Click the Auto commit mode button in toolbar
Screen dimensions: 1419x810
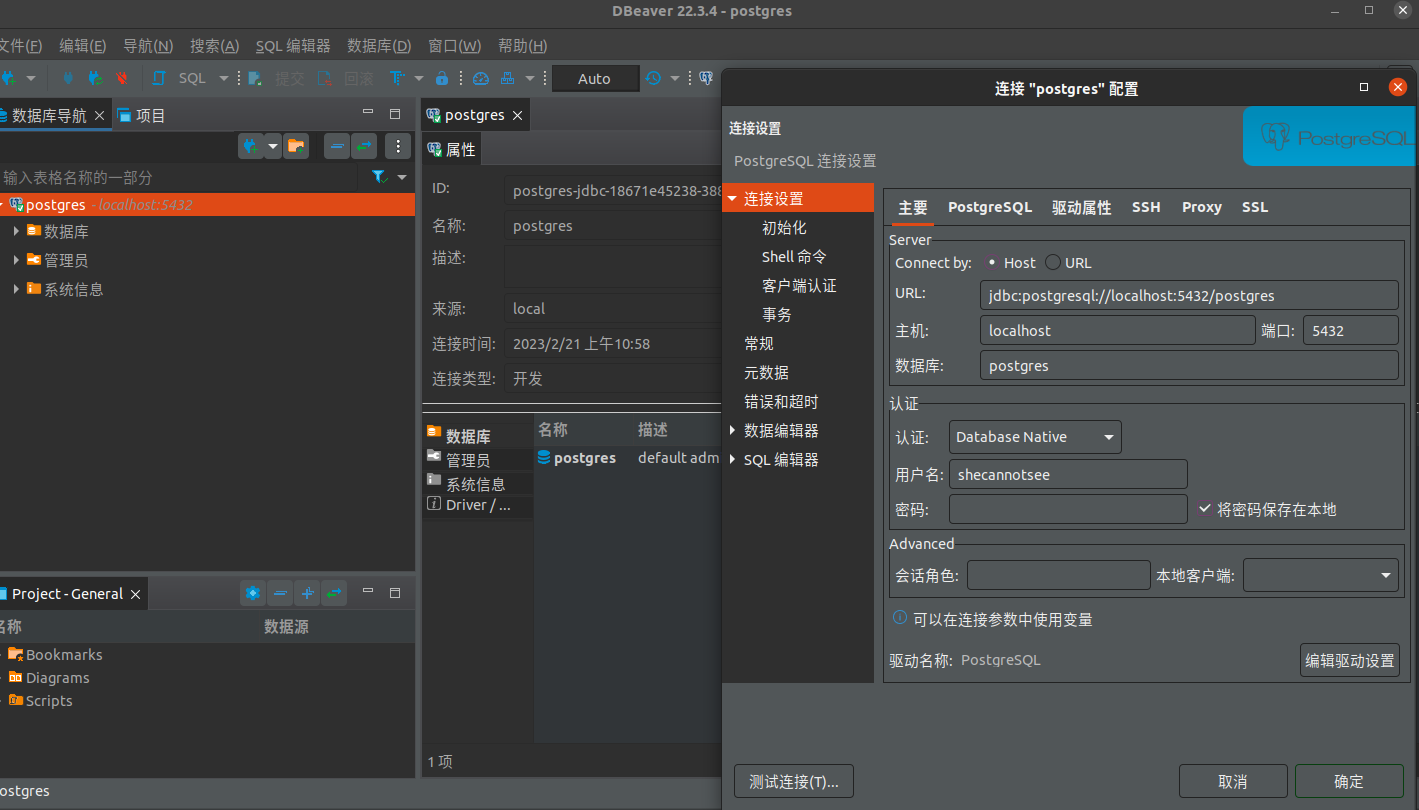coord(595,78)
